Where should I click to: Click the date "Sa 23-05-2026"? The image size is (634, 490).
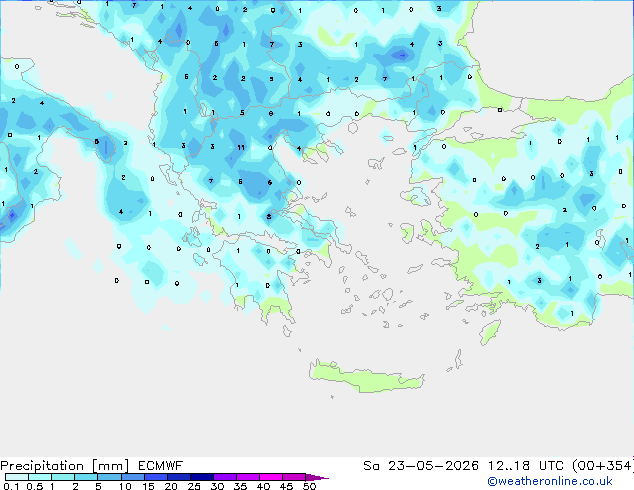click(421, 466)
